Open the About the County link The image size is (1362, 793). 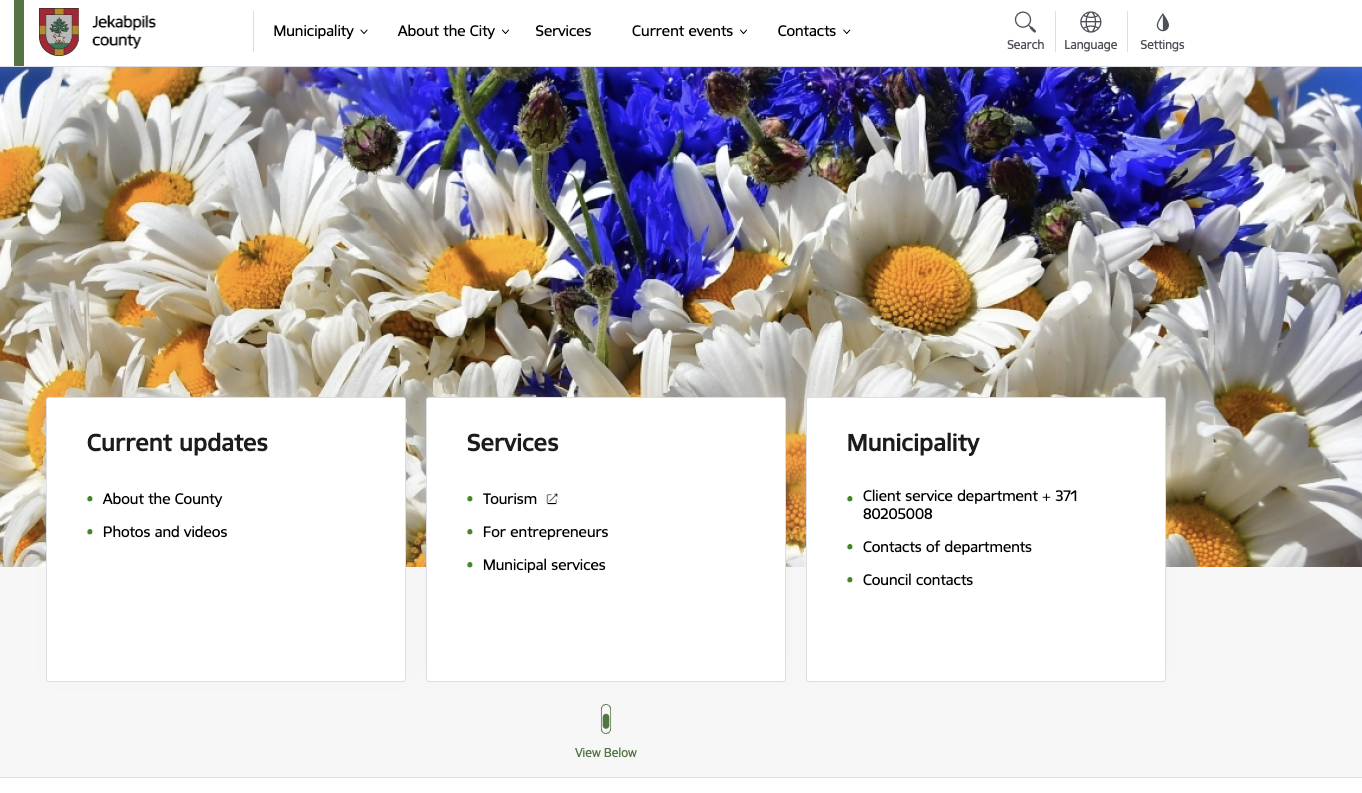coord(162,498)
